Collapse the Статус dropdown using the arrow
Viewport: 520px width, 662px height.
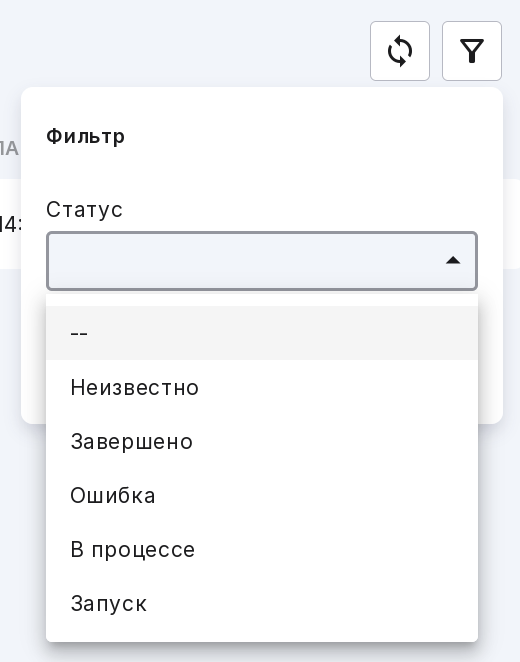[453, 260]
